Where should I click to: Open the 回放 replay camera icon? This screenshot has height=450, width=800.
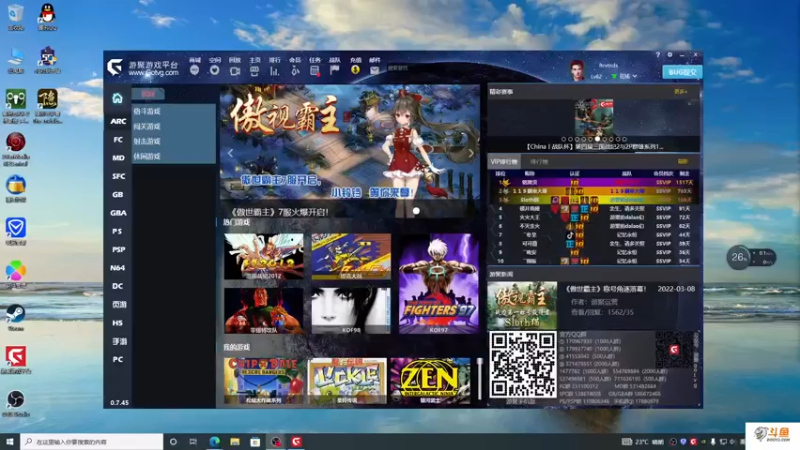[235, 71]
